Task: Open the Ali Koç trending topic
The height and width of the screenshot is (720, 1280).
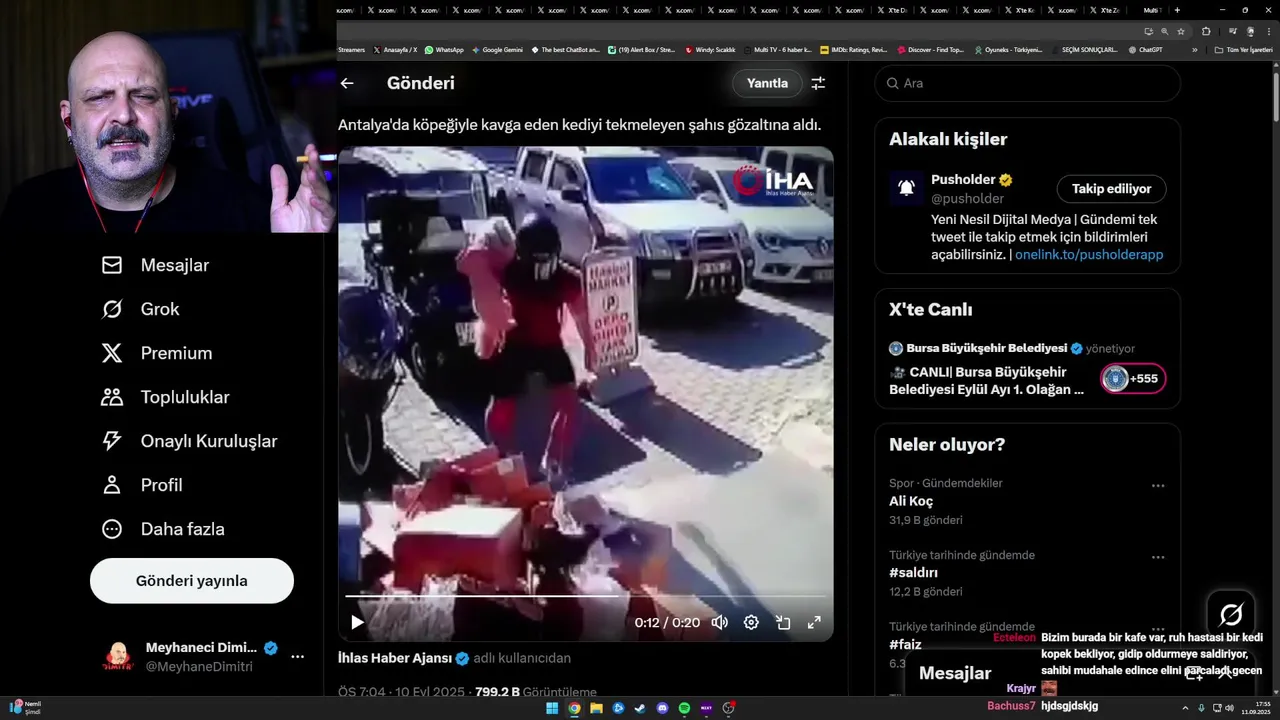Action: [911, 501]
